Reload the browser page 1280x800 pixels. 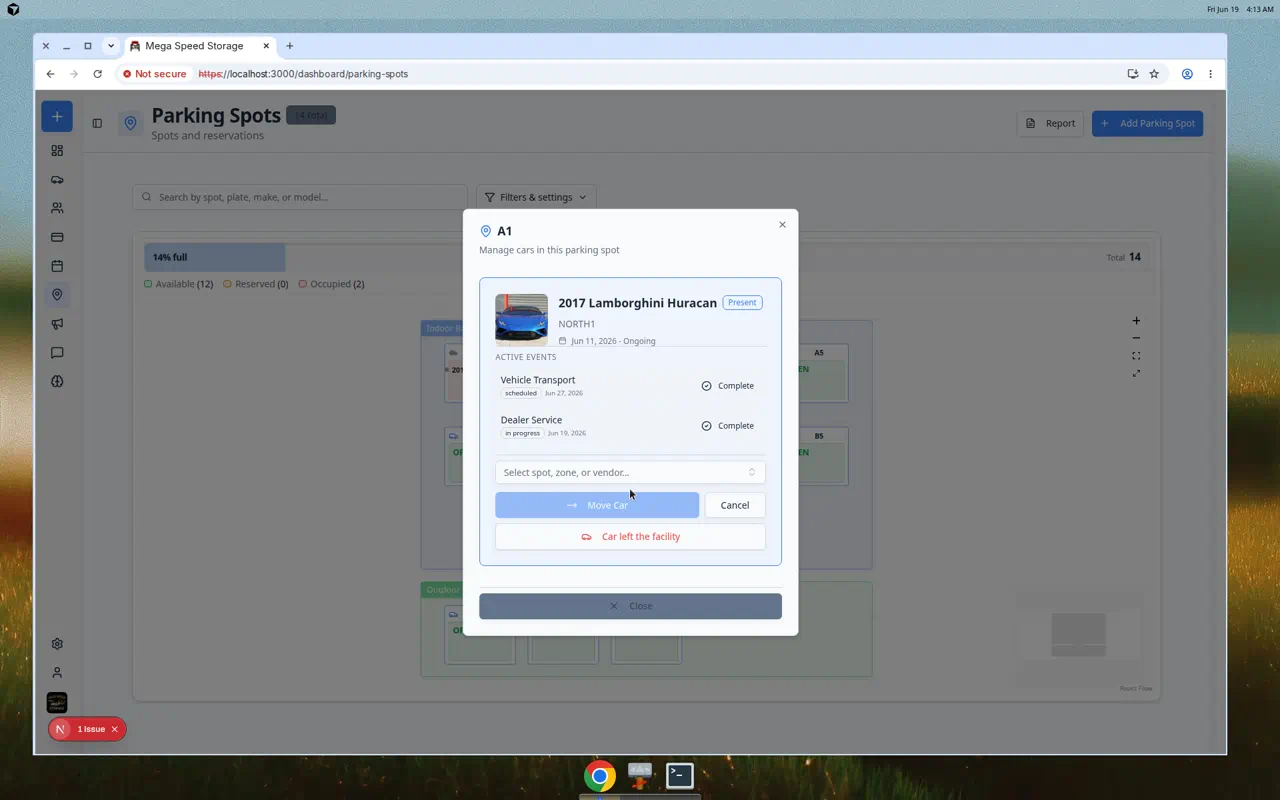click(x=97, y=74)
